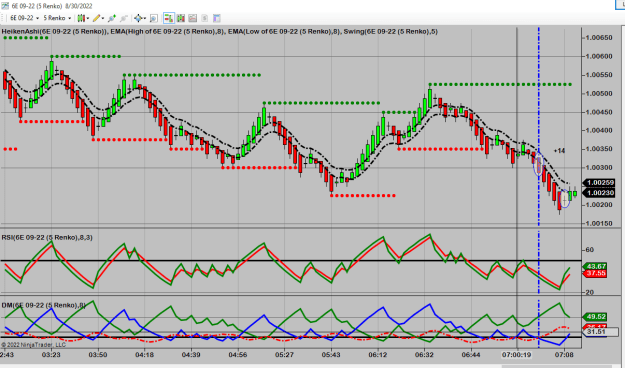The height and width of the screenshot is (368, 625).
Task: Click the 1.00500 price axis label
Action: (599, 93)
